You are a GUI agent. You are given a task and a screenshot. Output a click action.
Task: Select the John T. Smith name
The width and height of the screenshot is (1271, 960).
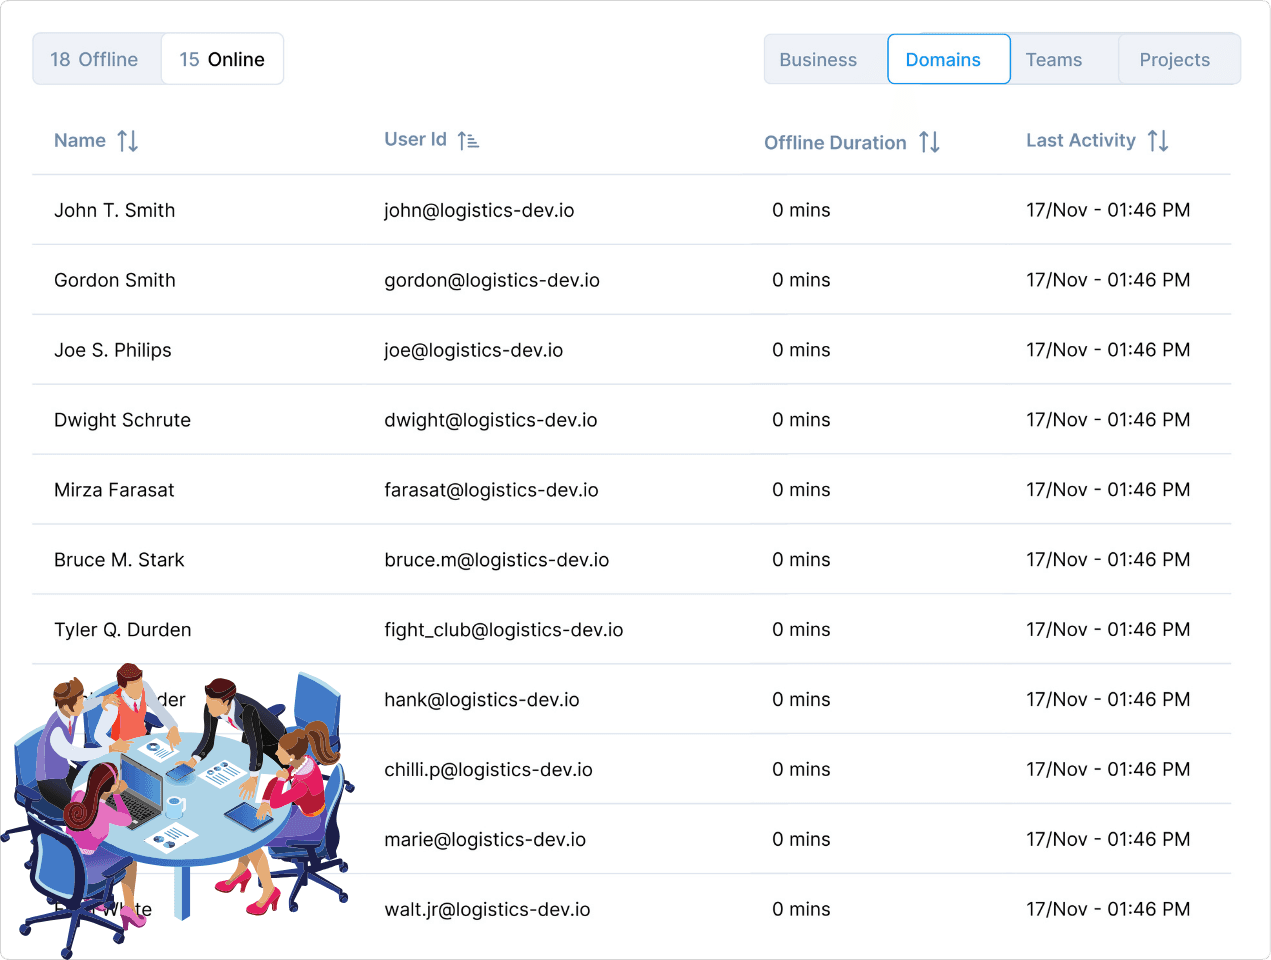click(115, 210)
